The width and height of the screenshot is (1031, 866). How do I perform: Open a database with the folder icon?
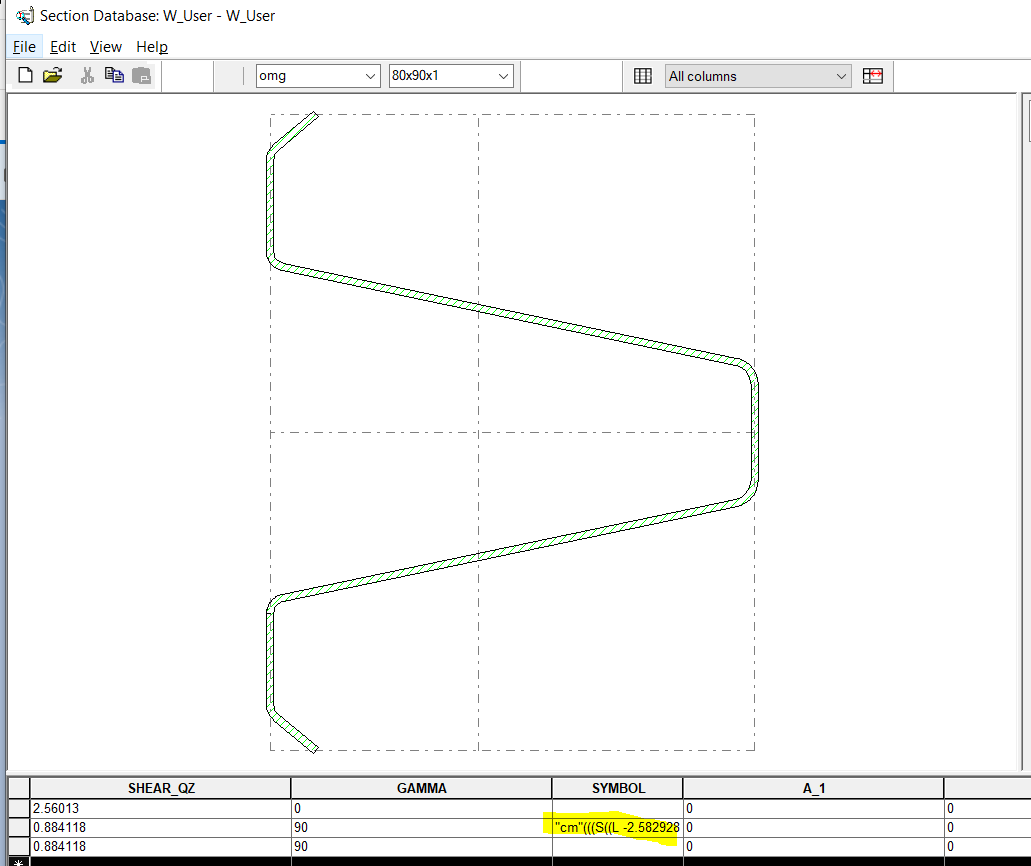pyautogui.click(x=53, y=76)
